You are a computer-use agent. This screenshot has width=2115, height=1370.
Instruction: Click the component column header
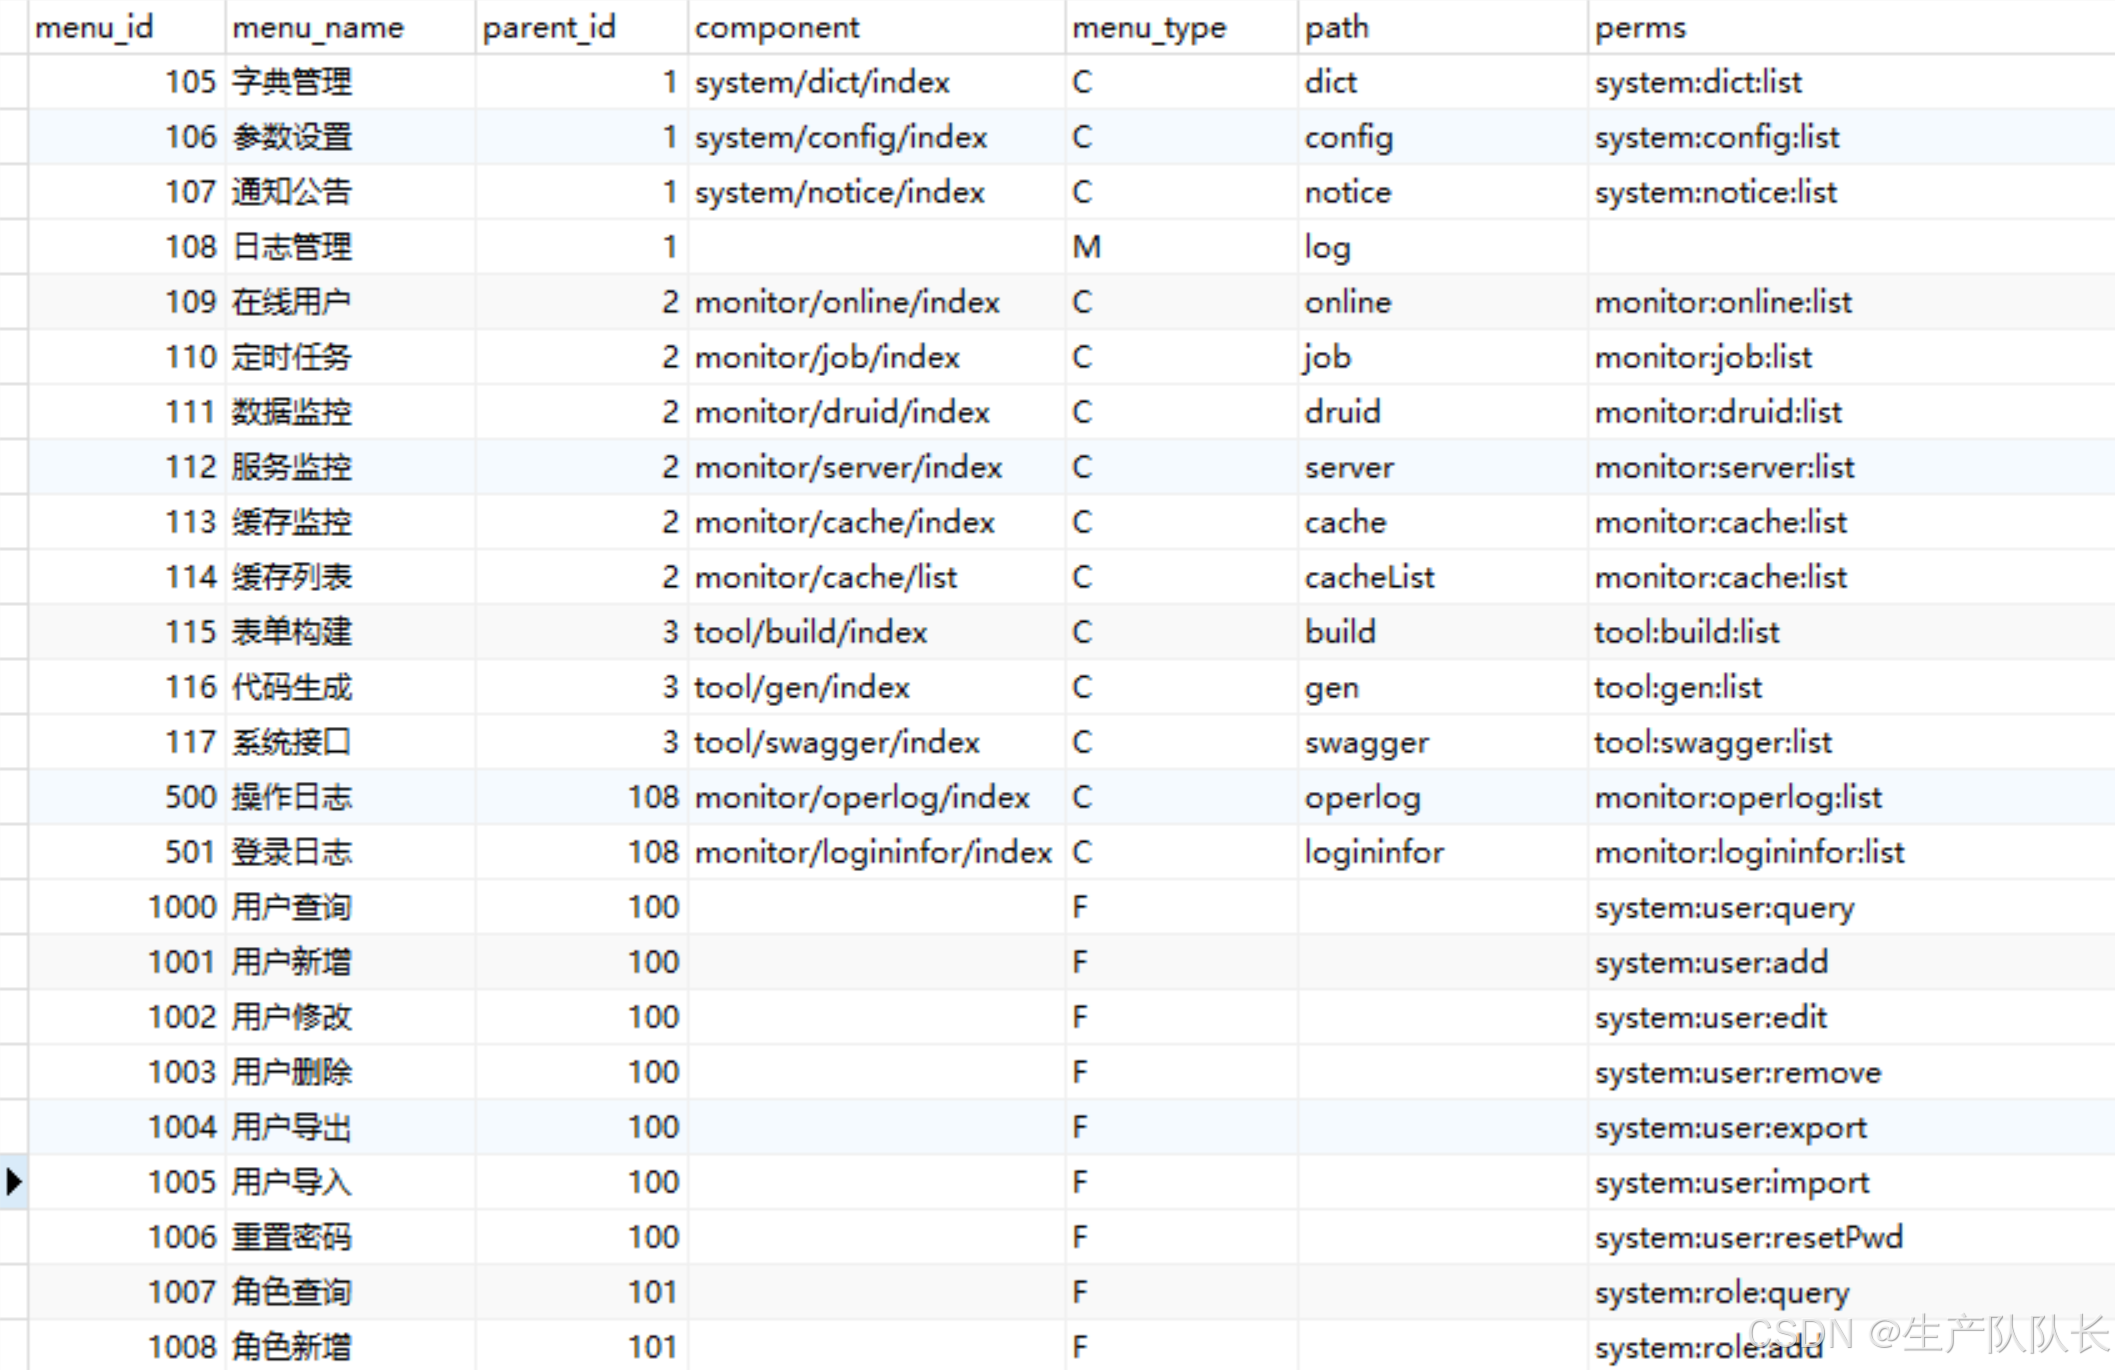click(x=777, y=27)
